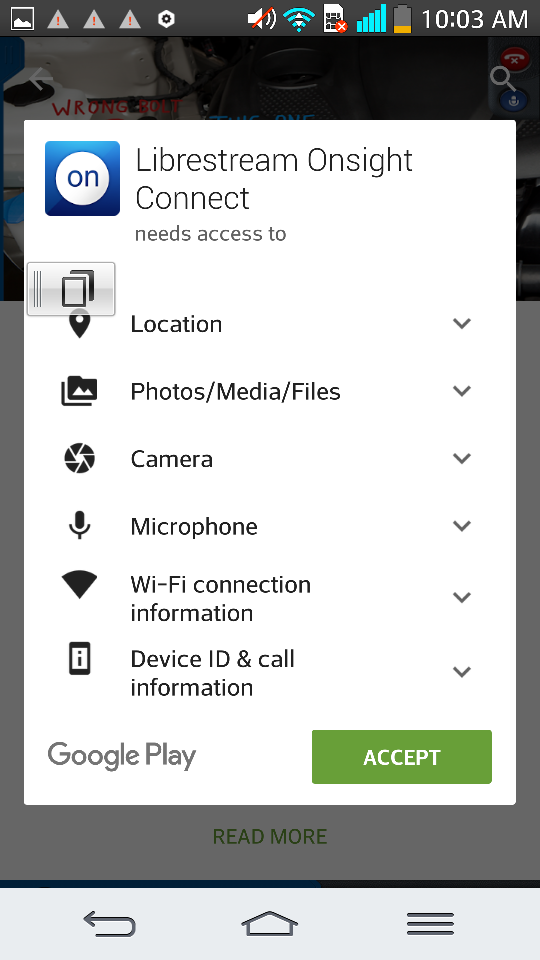Tap the gallery notification icon in status bar
This screenshot has width=540, height=960.
(x=22, y=18)
